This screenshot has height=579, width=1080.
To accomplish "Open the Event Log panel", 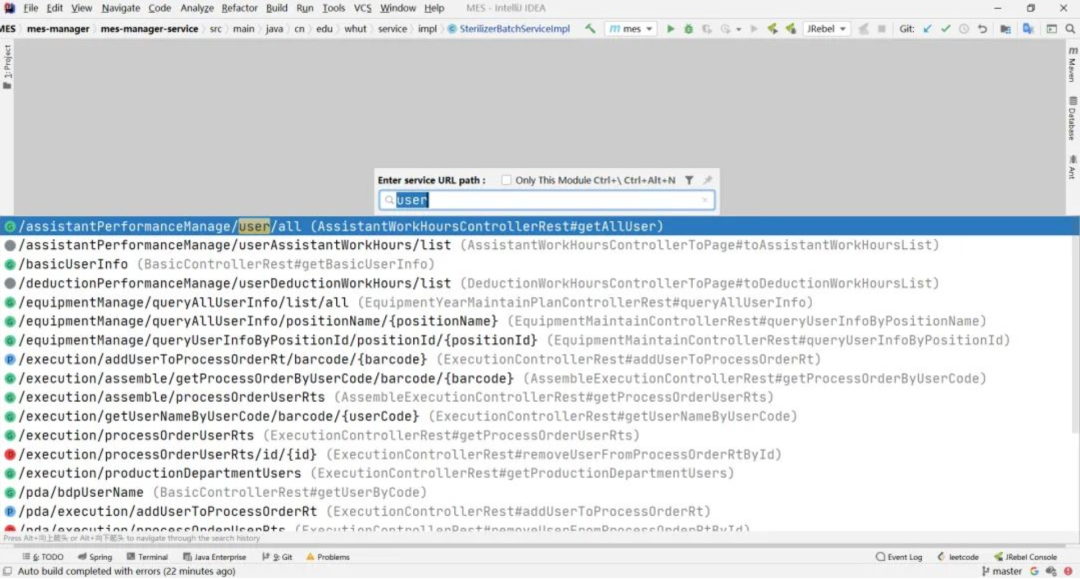I will [x=899, y=557].
